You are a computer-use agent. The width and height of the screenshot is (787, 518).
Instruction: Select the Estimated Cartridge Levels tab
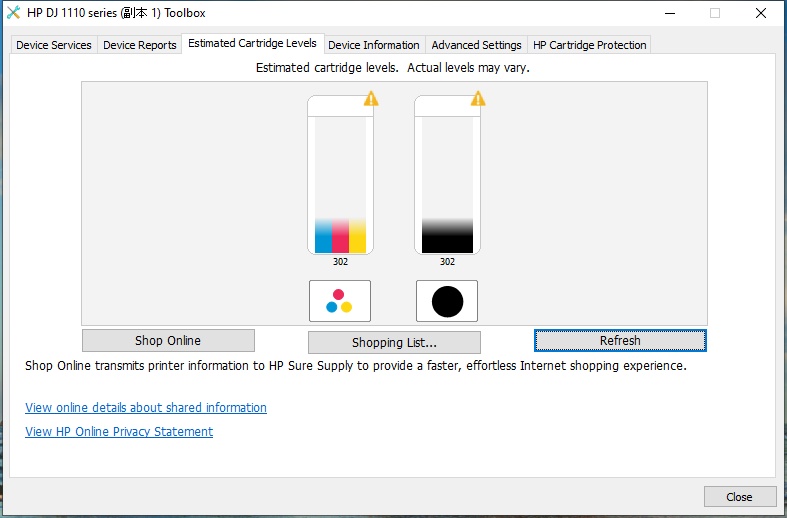[x=252, y=44]
